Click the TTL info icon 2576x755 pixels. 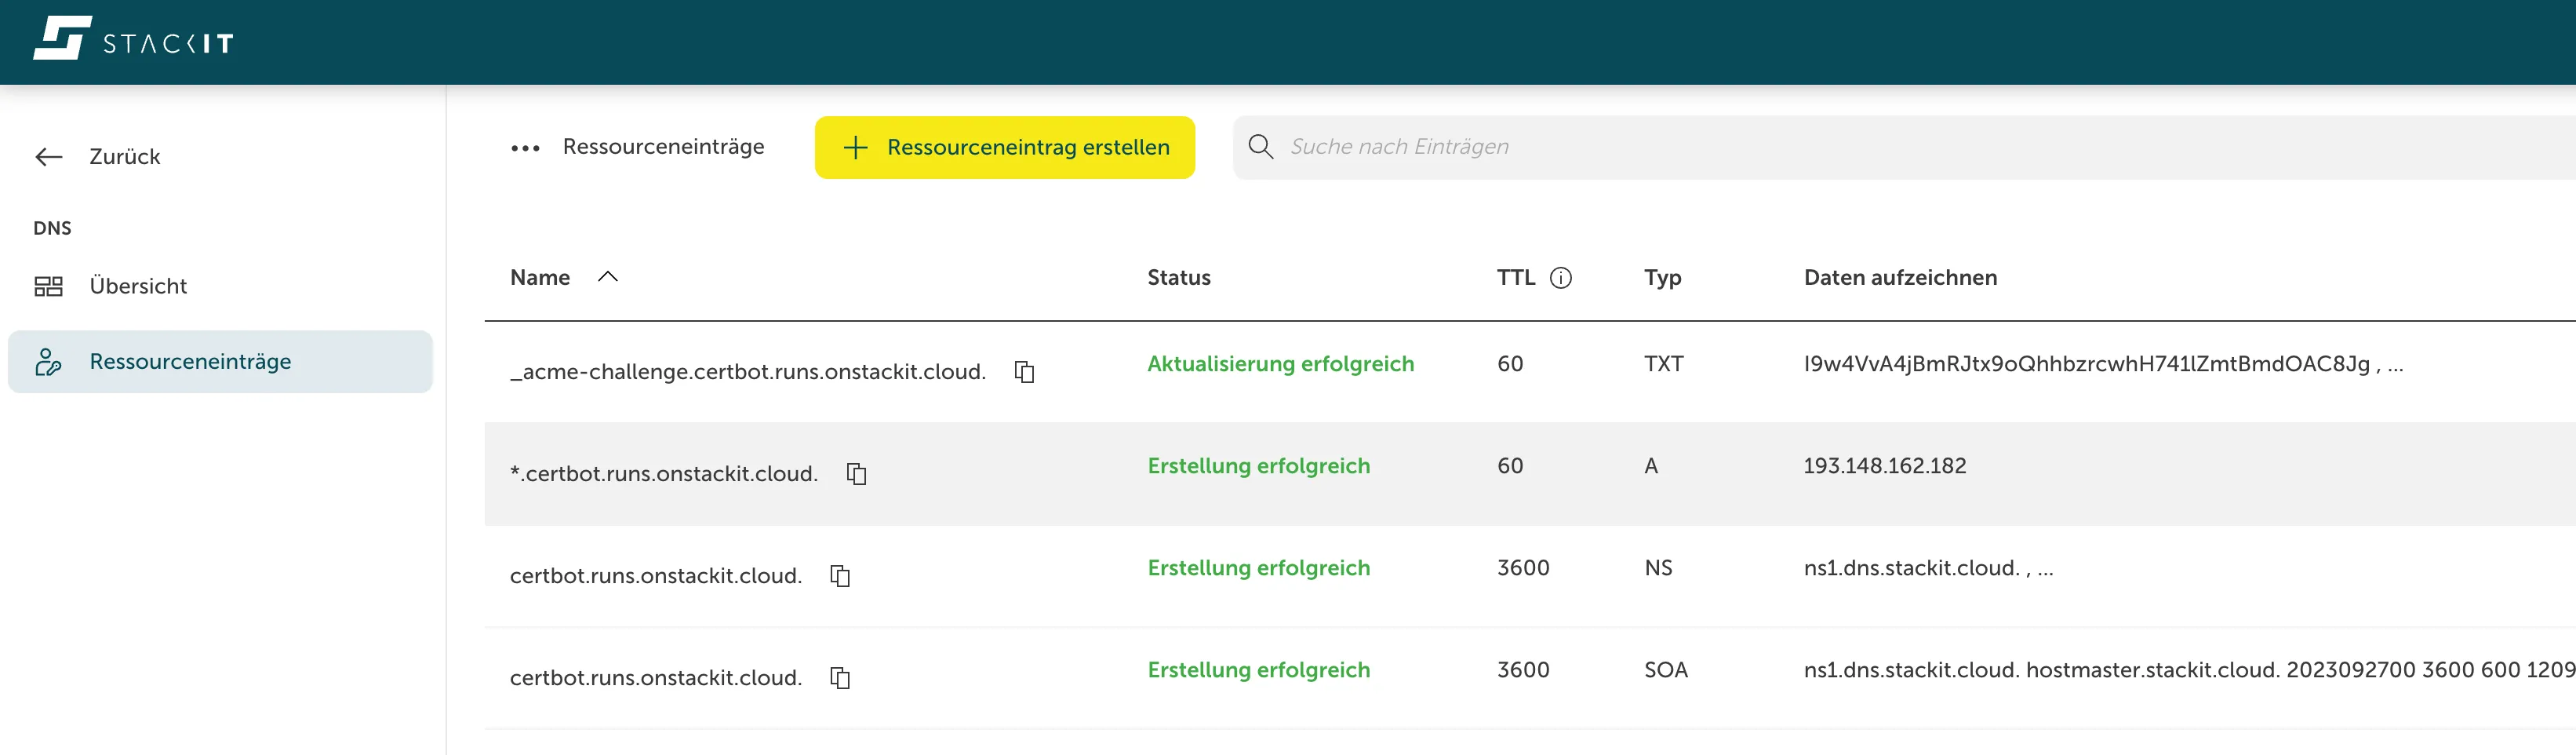pyautogui.click(x=1560, y=278)
